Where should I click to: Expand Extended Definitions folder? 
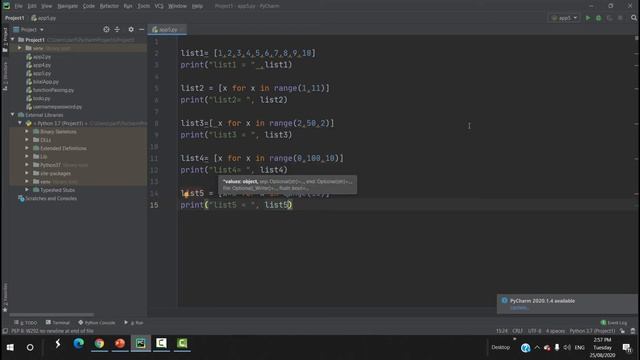[x=27, y=148]
